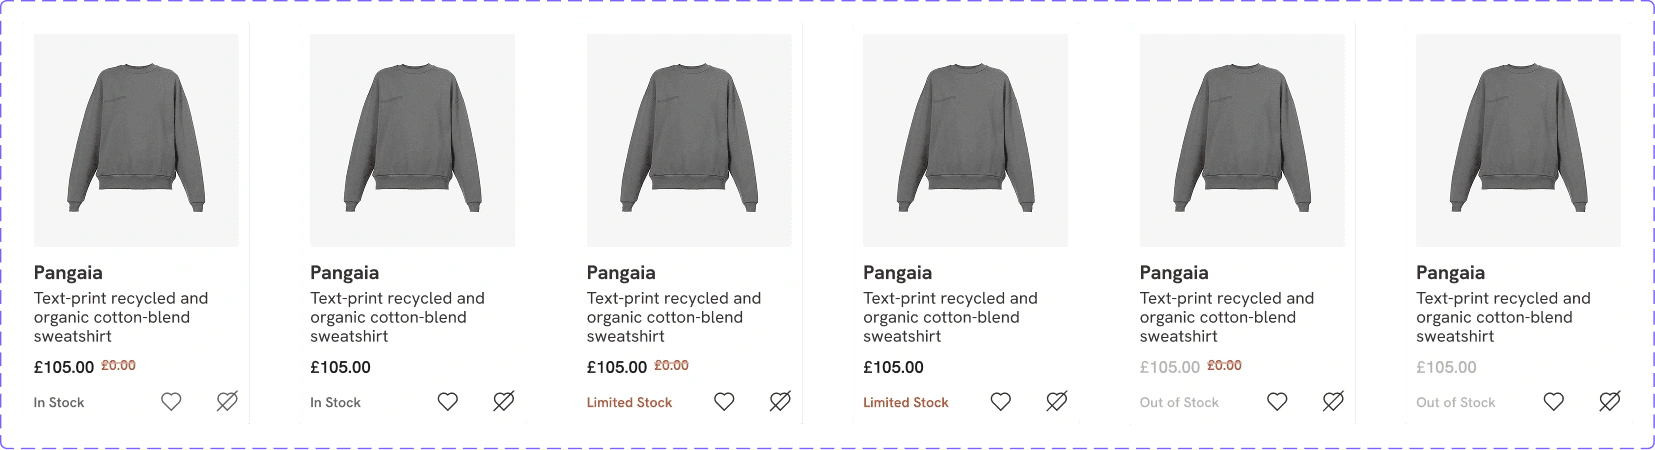Click heart on Out of Stock card showing £0.00 strikethrough
The height and width of the screenshot is (450, 1655).
click(x=1277, y=402)
